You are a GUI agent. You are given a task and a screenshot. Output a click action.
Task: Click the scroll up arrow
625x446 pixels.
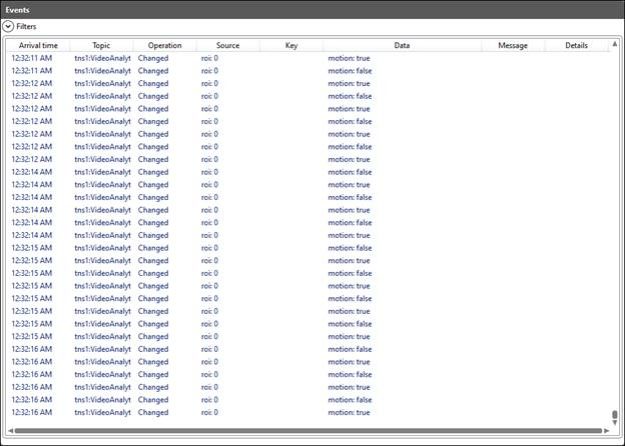[x=614, y=44]
